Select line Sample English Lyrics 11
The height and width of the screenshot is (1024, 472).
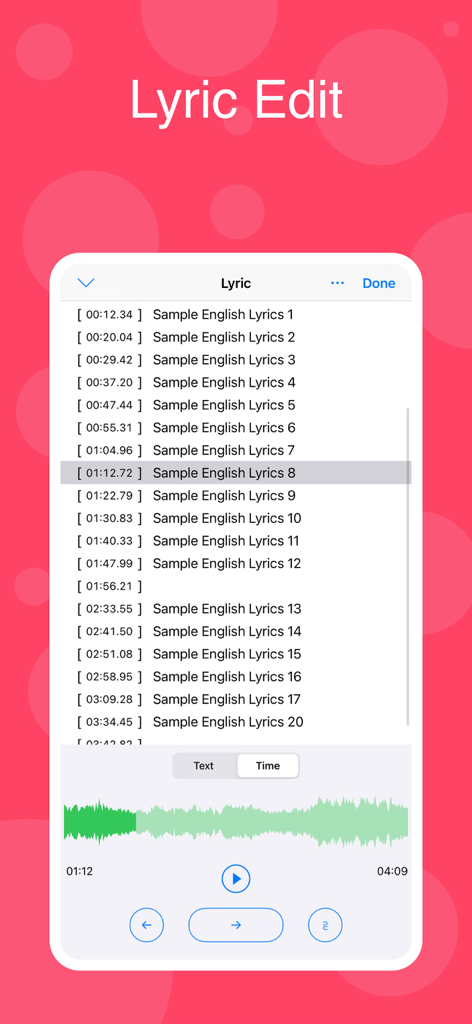(226, 541)
